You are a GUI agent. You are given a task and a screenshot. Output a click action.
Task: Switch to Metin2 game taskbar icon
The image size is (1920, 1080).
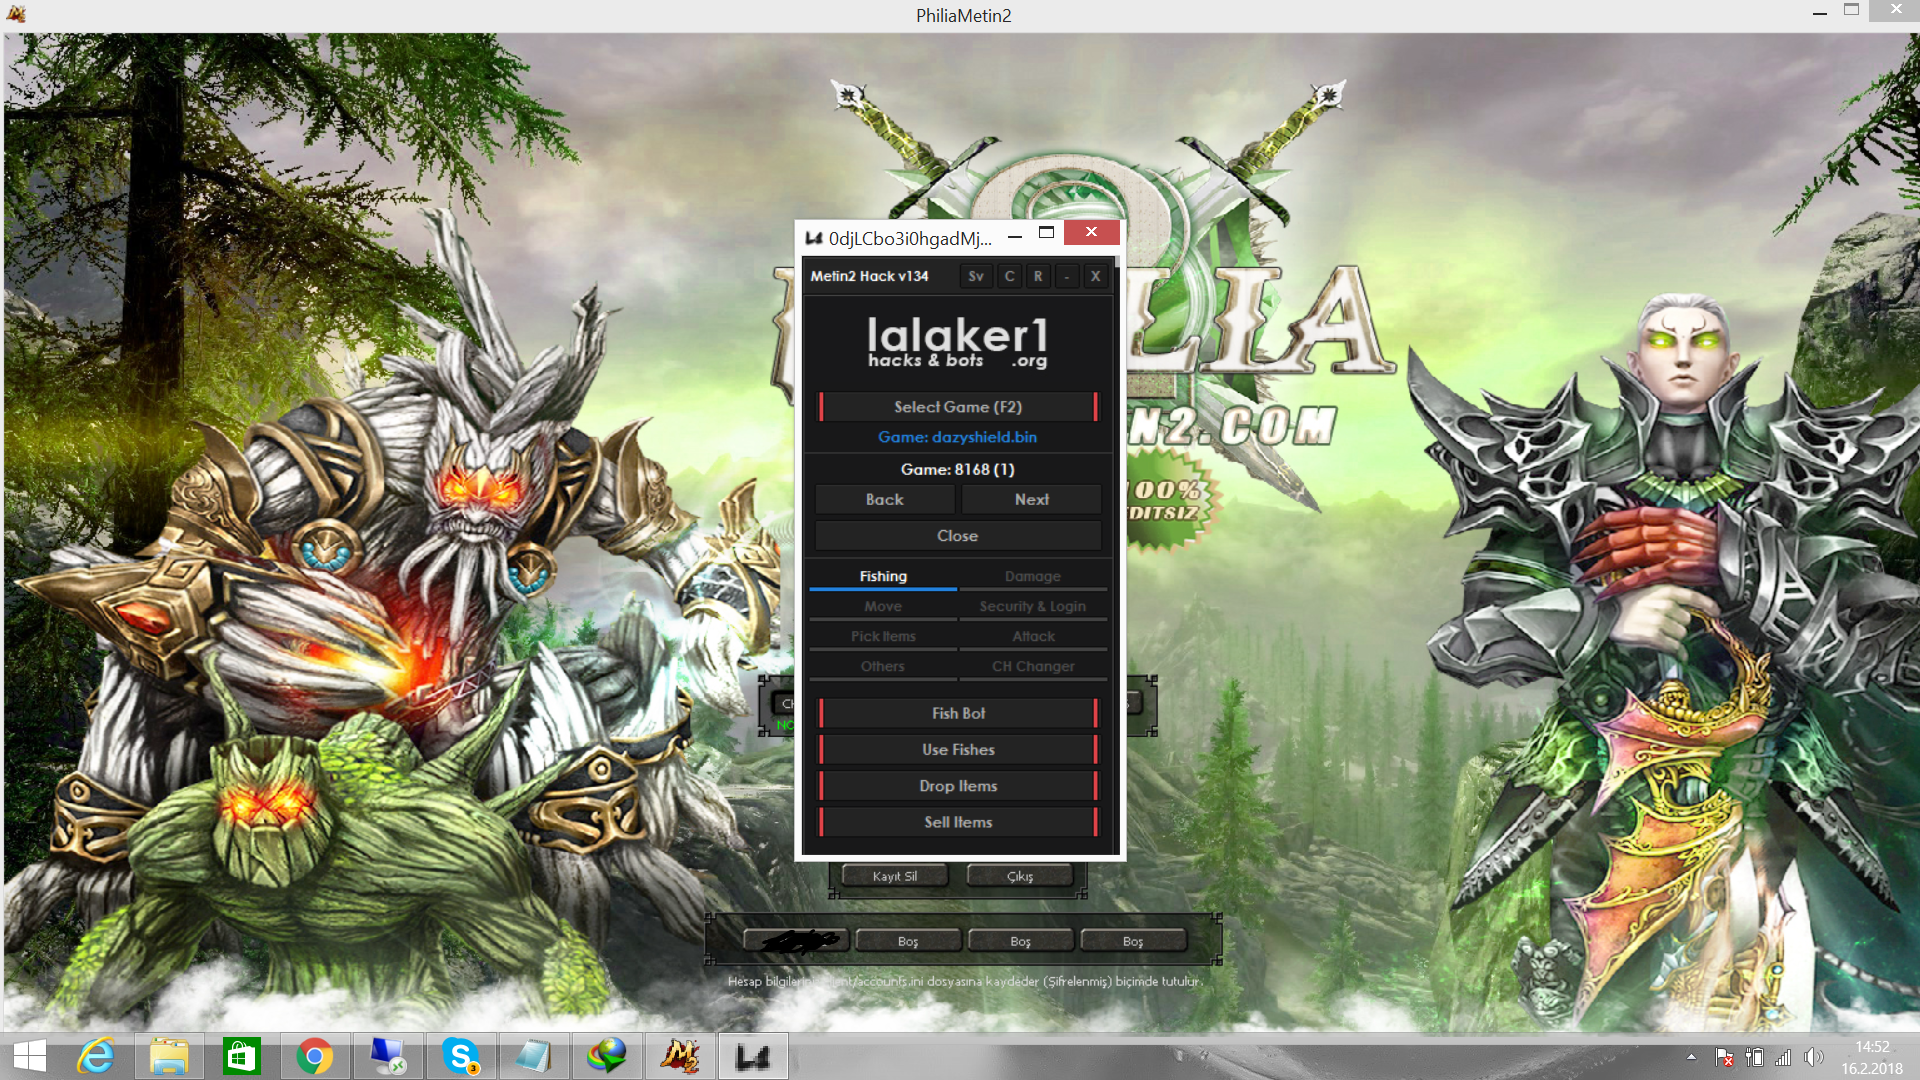(680, 1057)
